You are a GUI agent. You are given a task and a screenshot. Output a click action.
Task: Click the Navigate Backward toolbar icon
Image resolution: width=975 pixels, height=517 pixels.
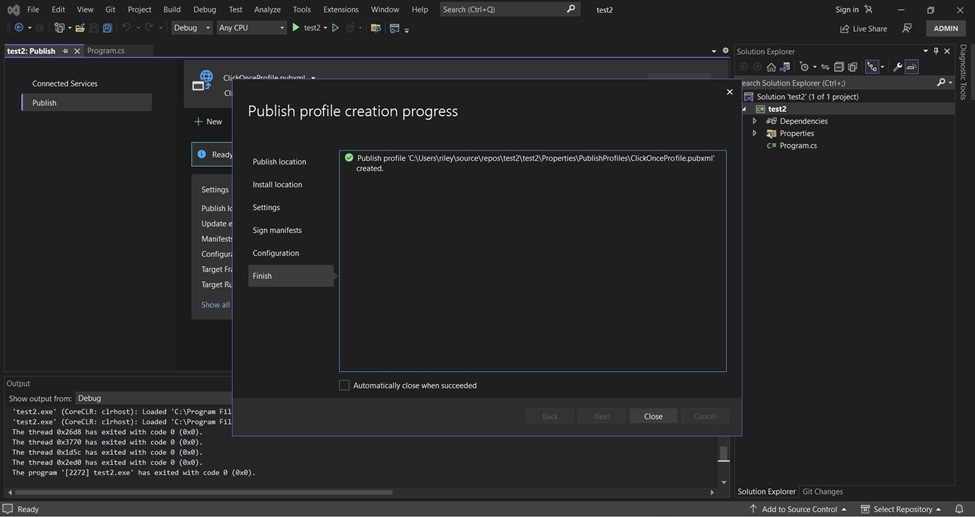[19, 28]
